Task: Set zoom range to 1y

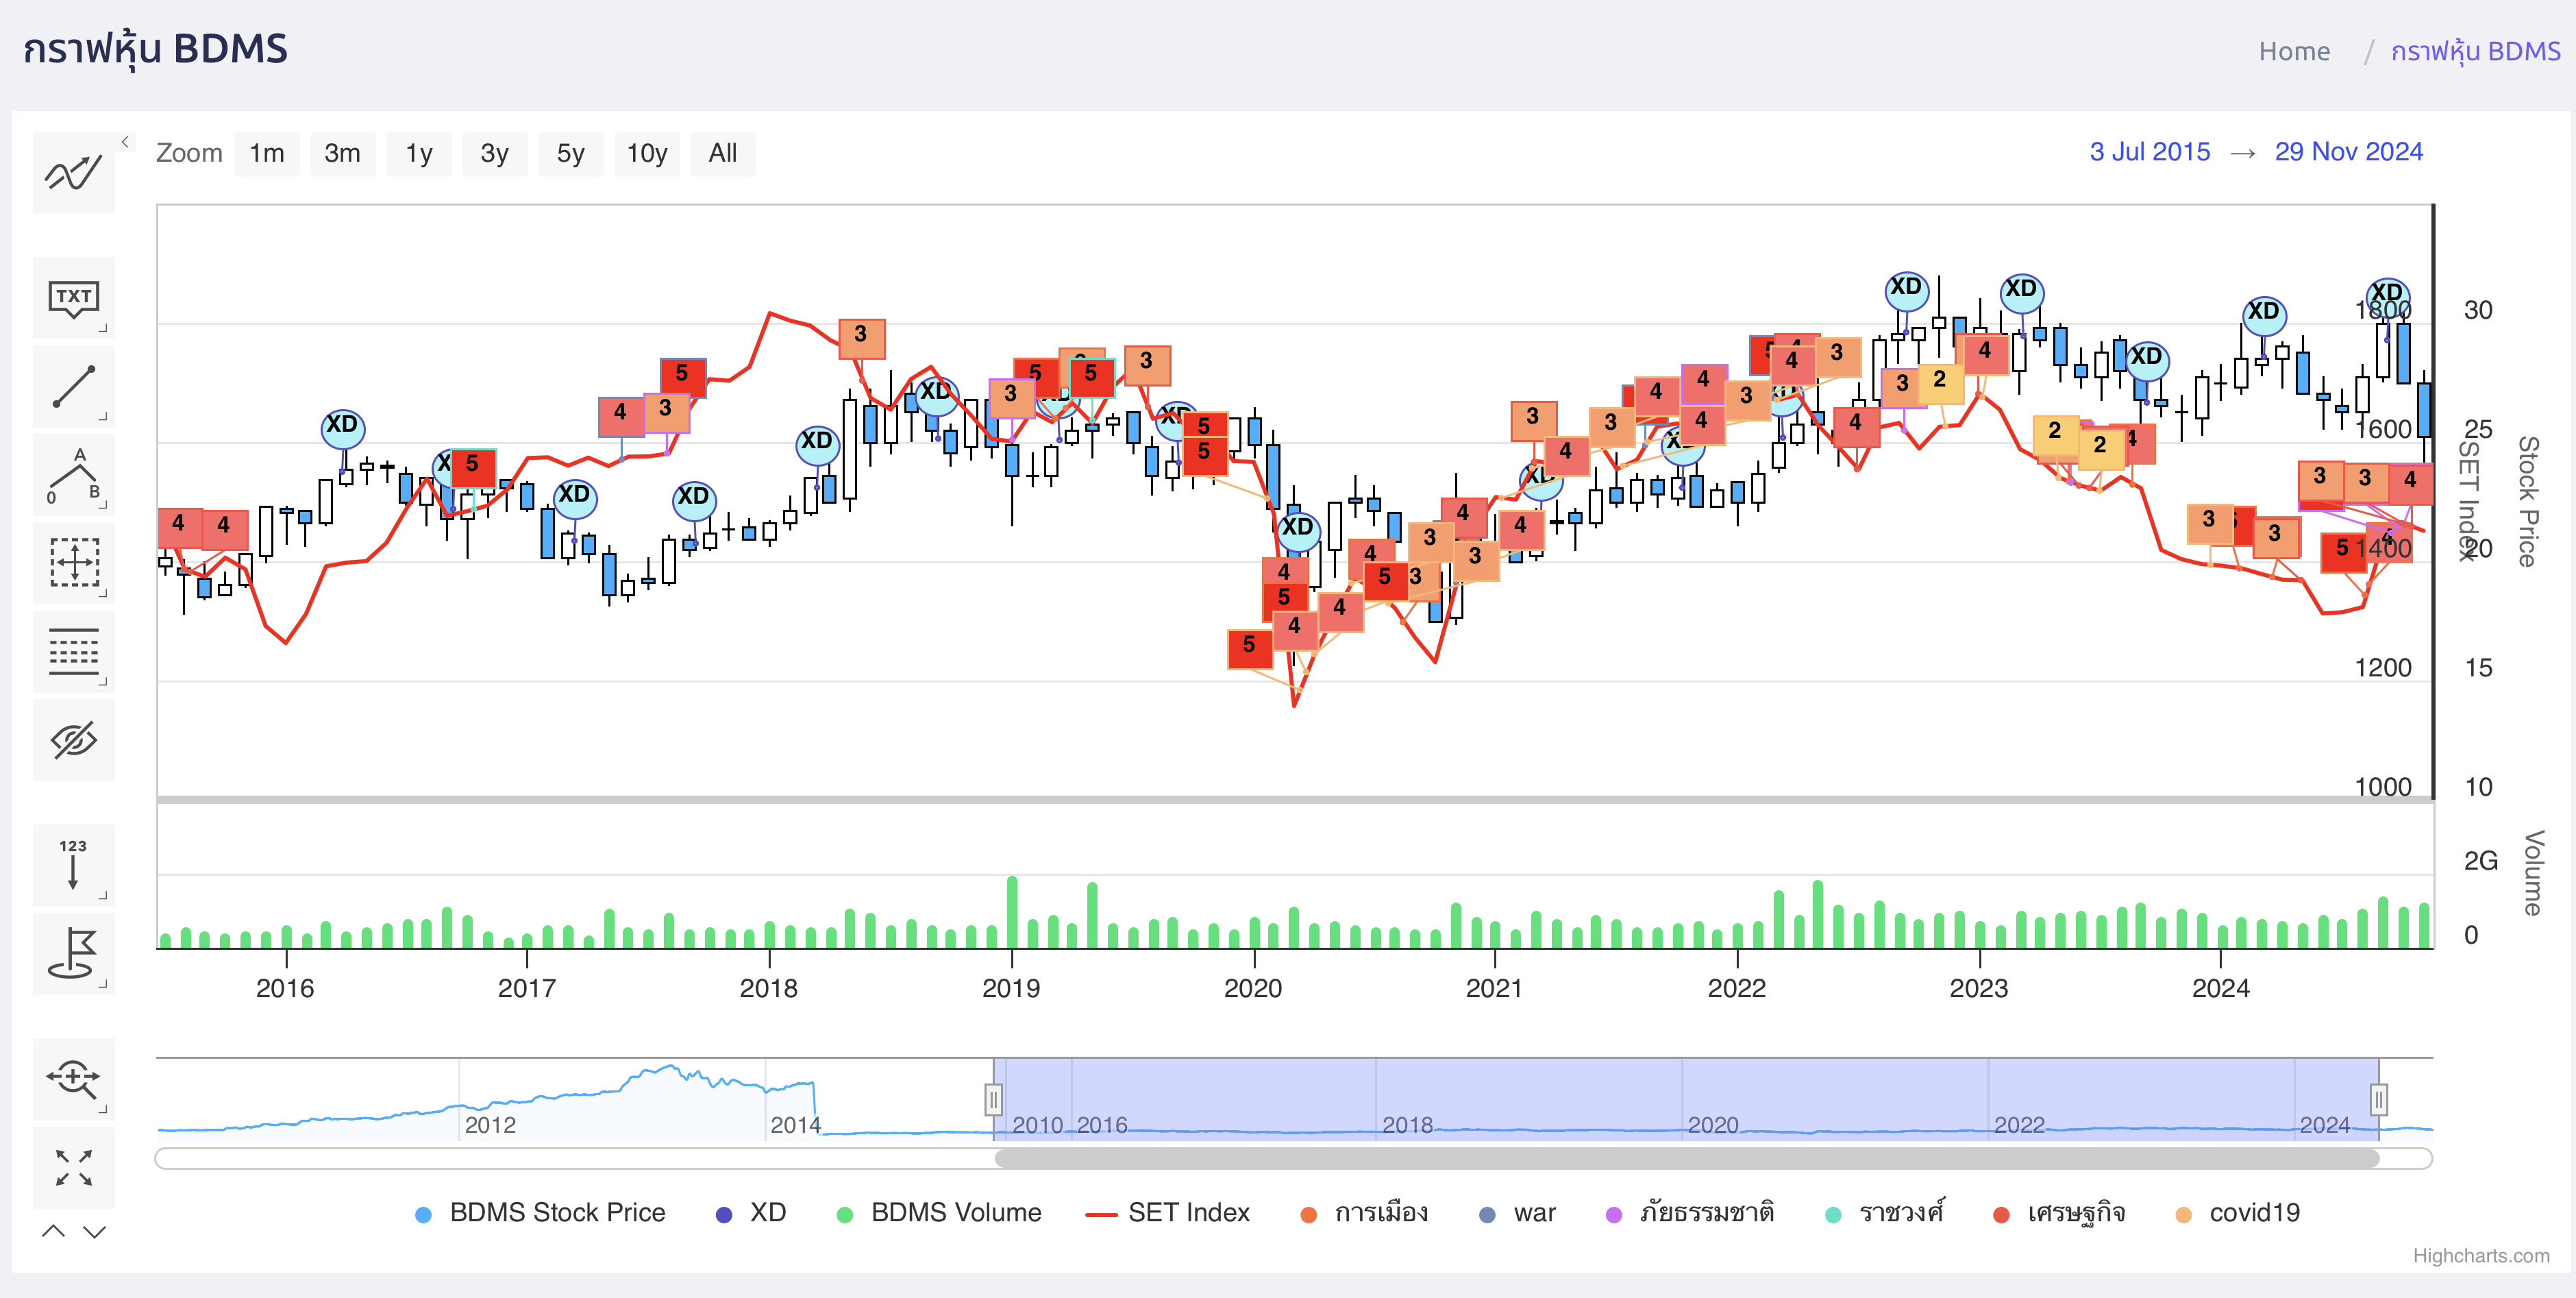Action: pos(418,154)
